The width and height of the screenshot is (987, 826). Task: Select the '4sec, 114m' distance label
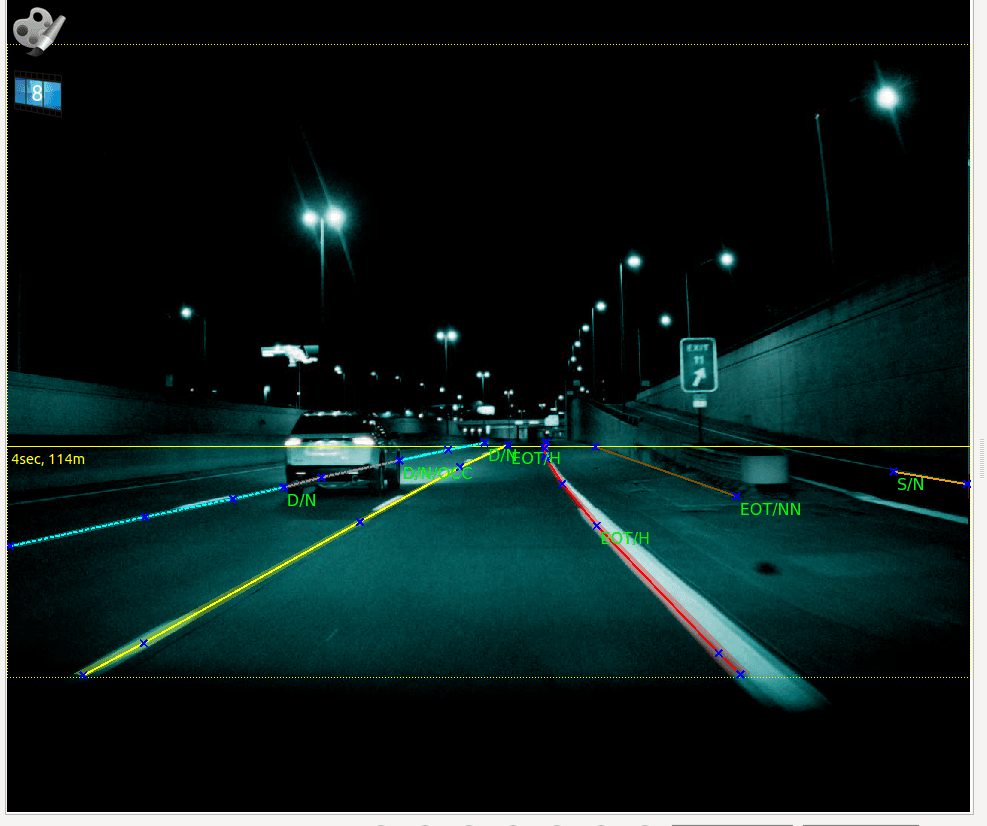(48, 459)
